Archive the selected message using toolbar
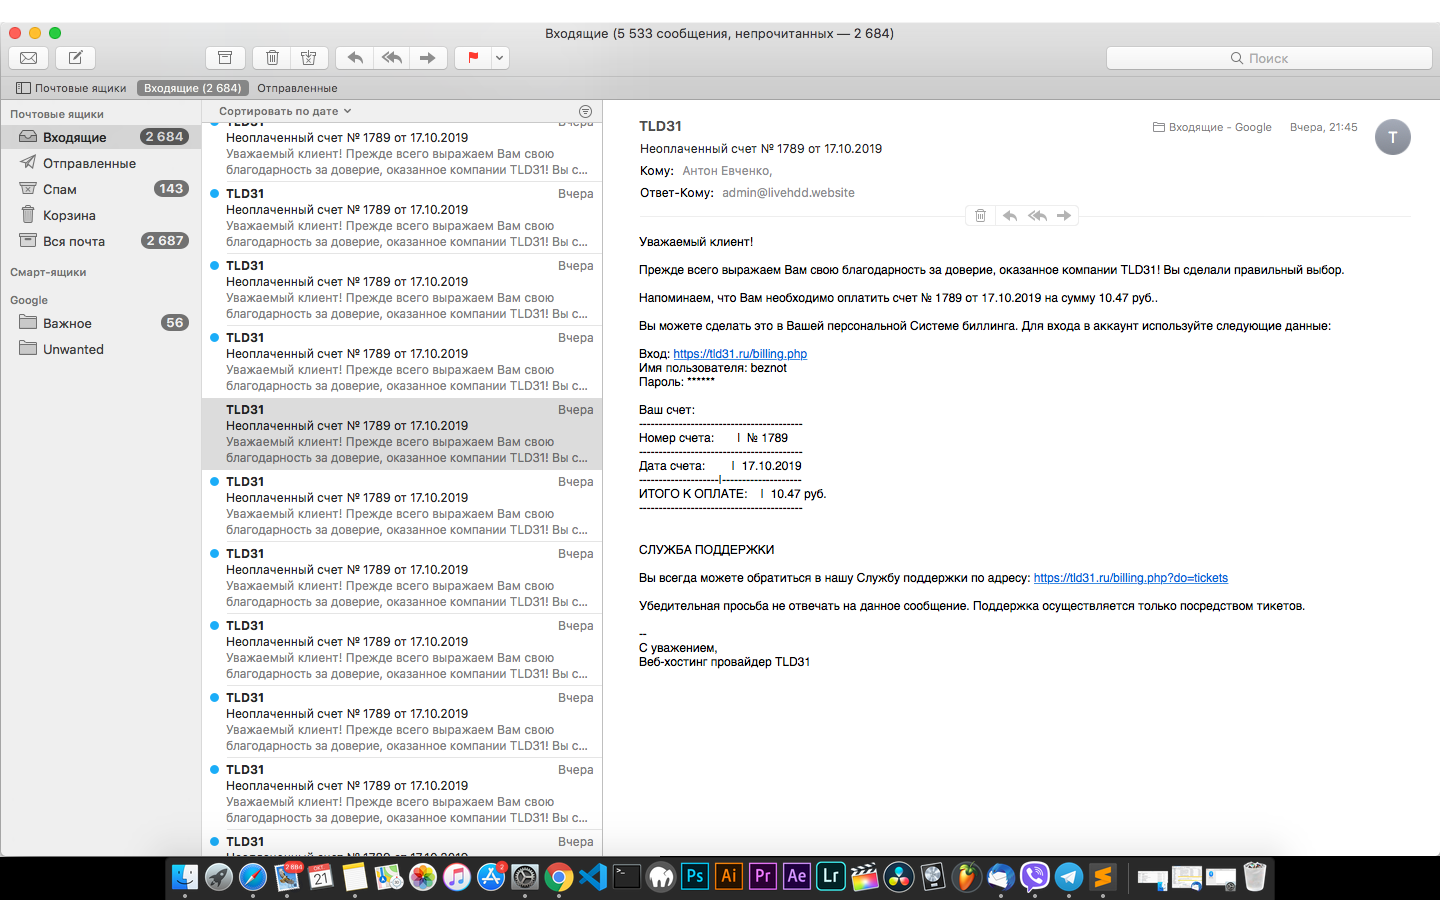 225,58
